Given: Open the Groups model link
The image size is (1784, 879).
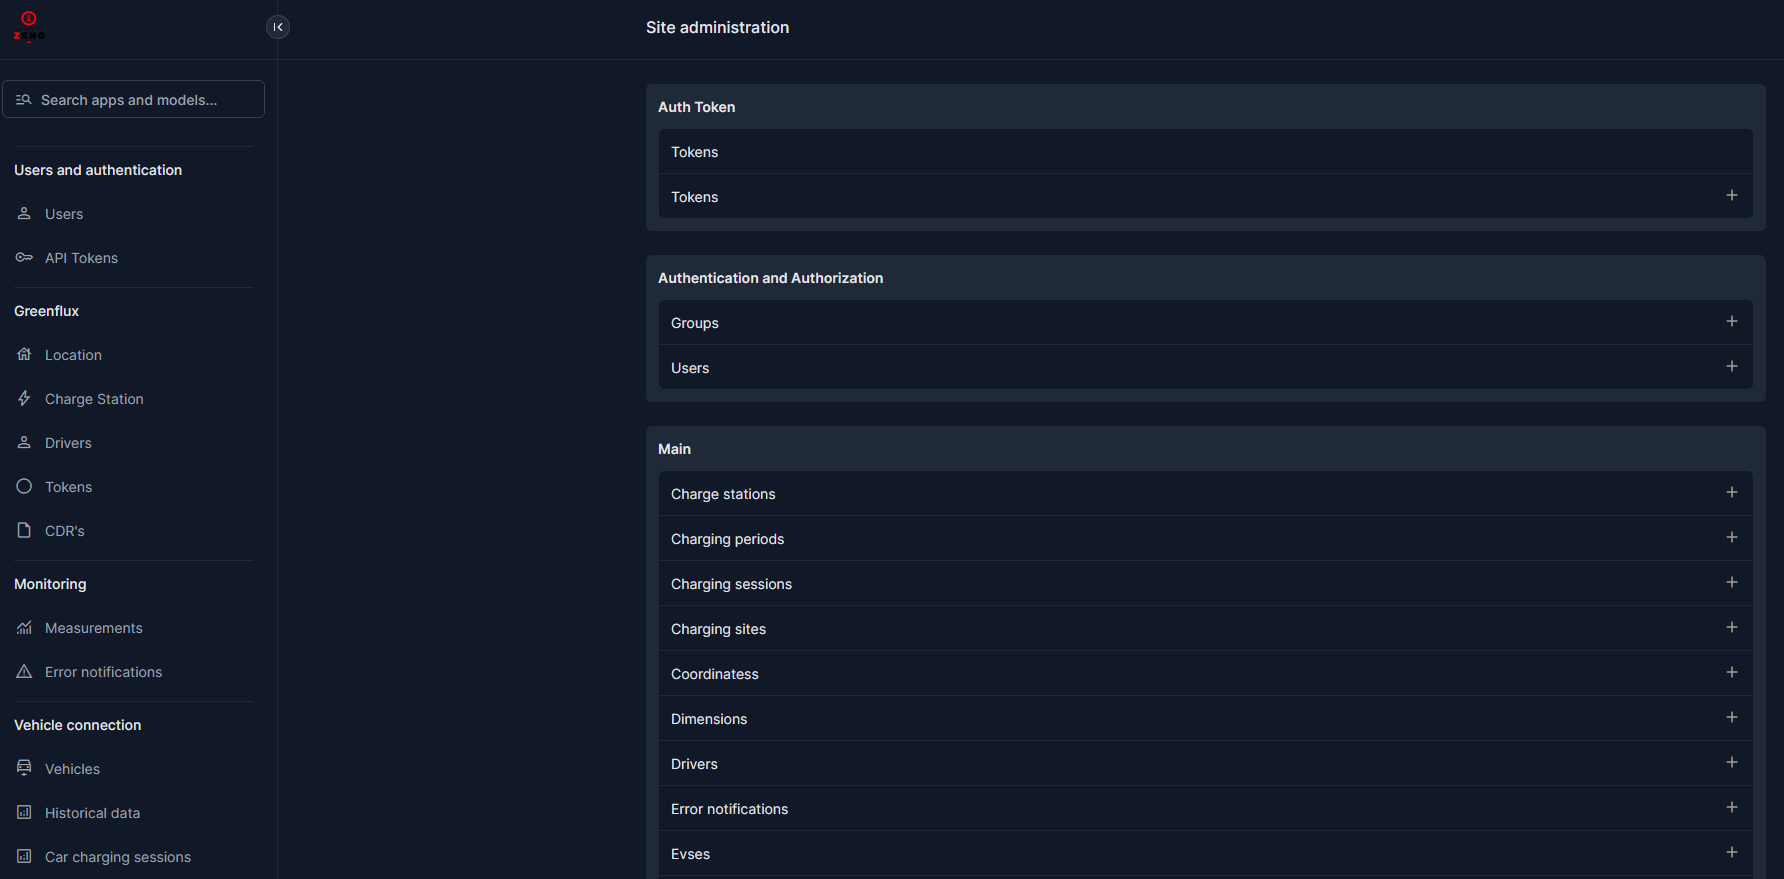Looking at the screenshot, I should pyautogui.click(x=695, y=323).
